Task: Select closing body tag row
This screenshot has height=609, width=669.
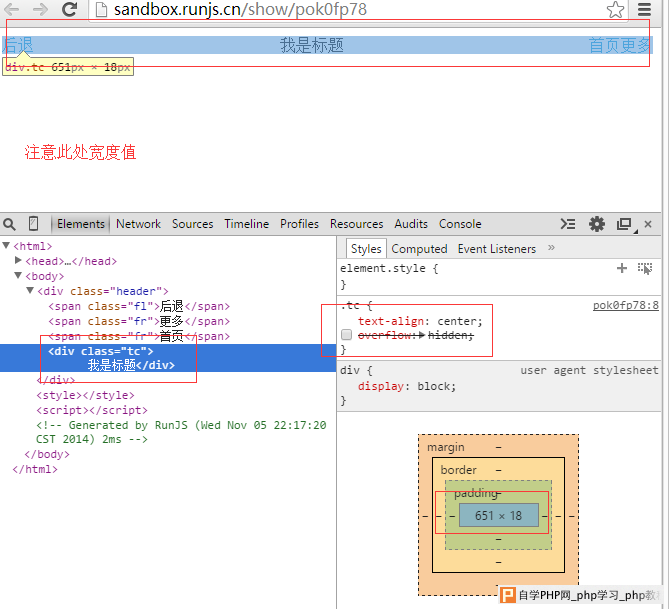Action: click(x=47, y=454)
